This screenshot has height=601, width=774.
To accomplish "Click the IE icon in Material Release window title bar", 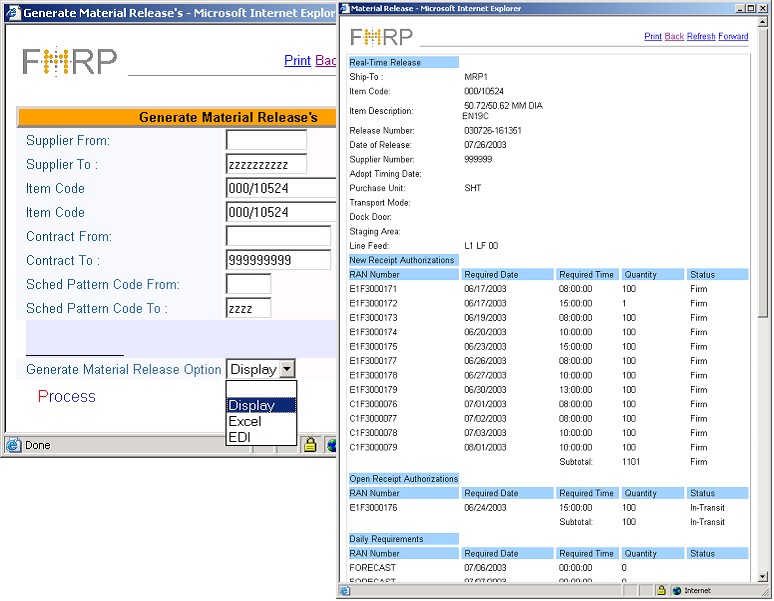I will (x=345, y=8).
